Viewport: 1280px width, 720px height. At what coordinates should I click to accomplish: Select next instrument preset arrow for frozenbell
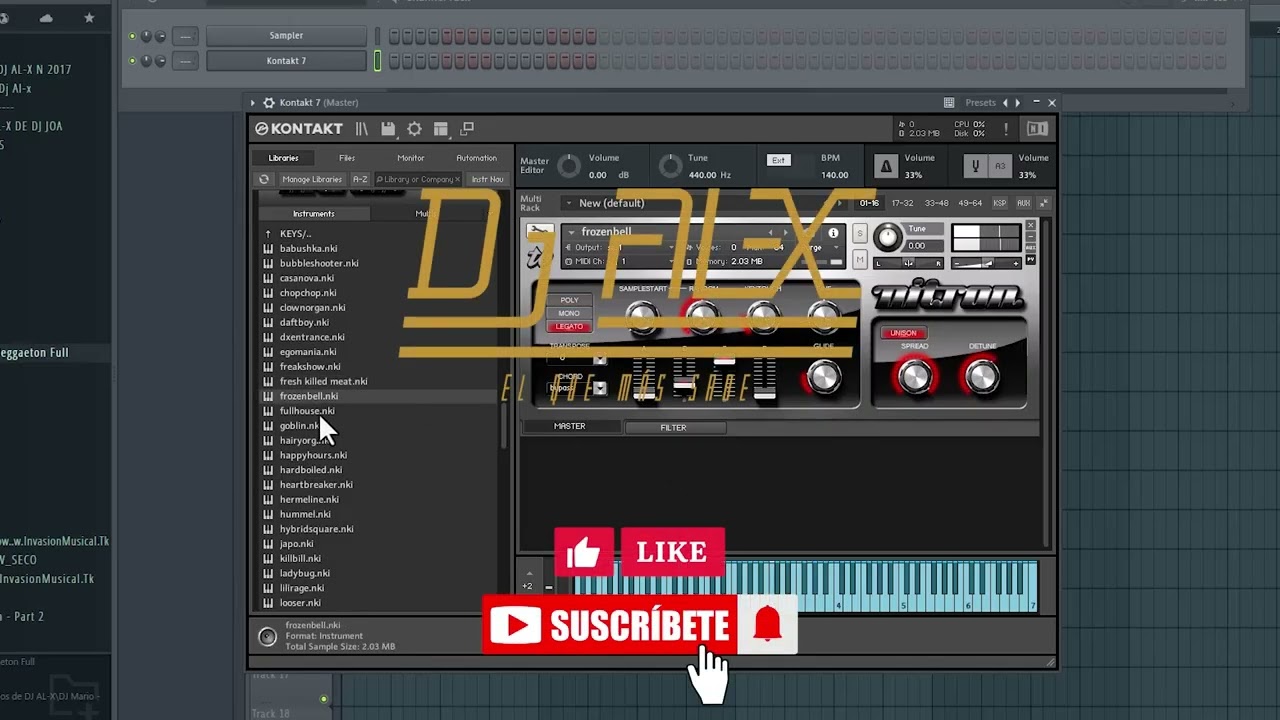(785, 233)
